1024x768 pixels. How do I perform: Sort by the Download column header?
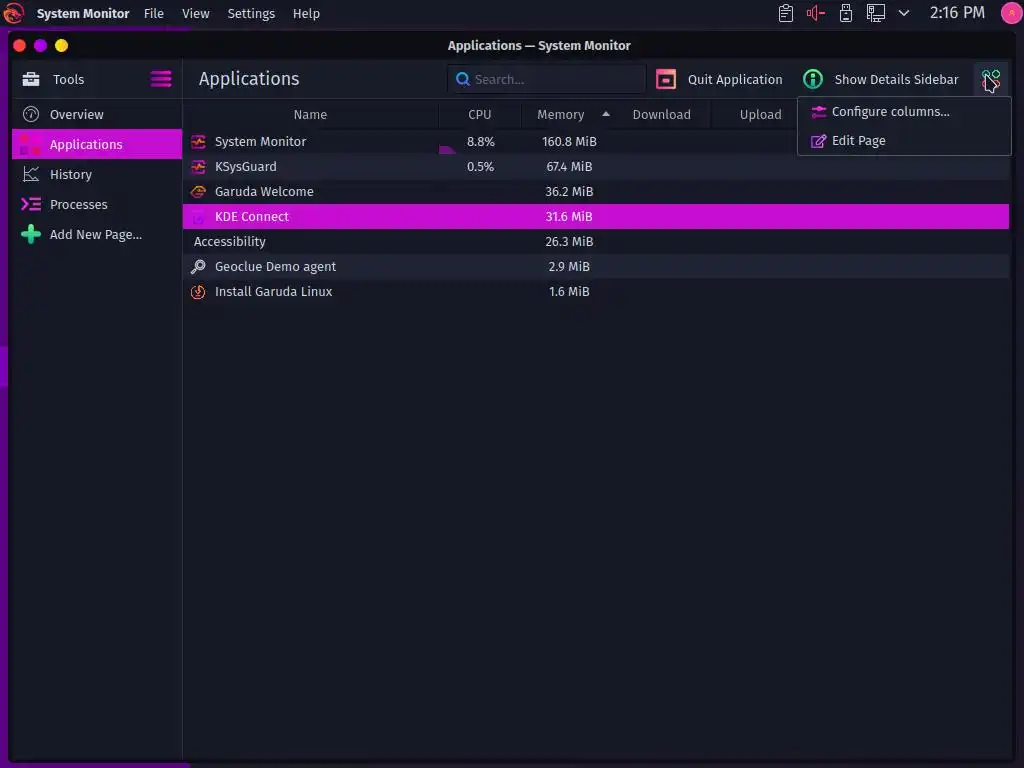pyautogui.click(x=662, y=114)
